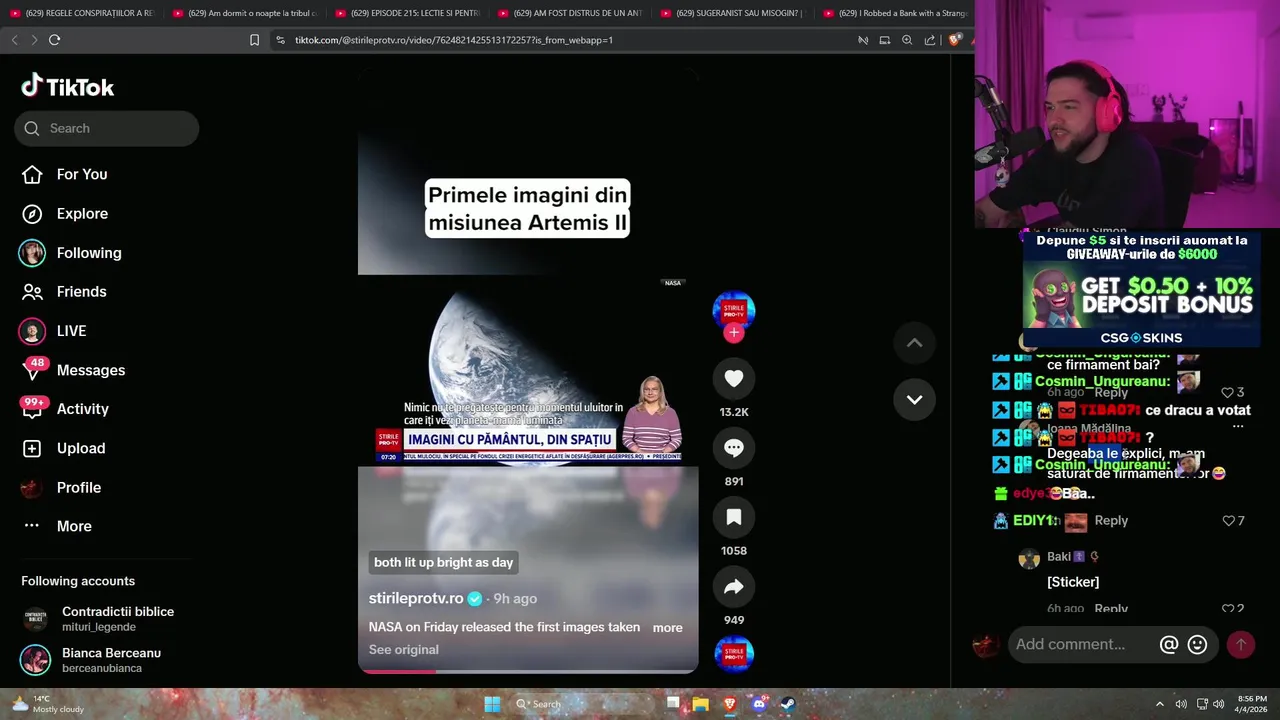Bookmark this page in the address bar

(x=254, y=40)
